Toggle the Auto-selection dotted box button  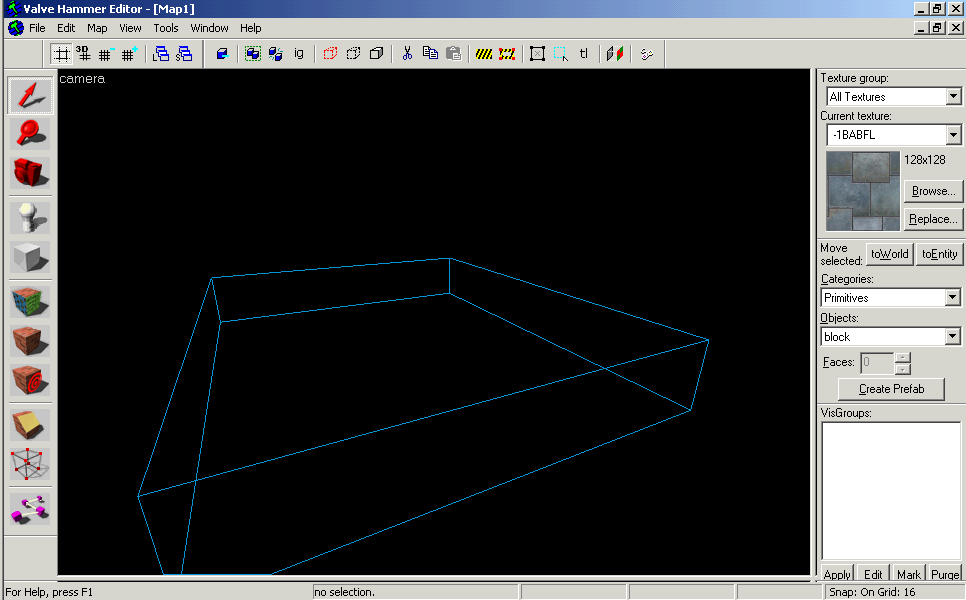[x=561, y=54]
